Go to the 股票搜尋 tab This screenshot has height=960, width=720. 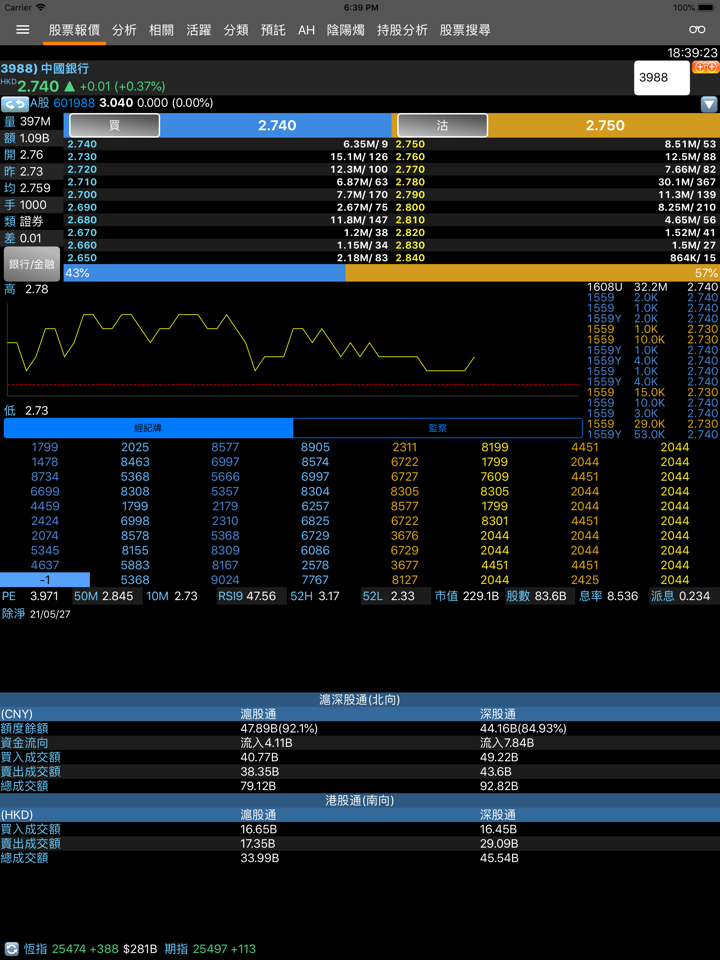tap(465, 30)
